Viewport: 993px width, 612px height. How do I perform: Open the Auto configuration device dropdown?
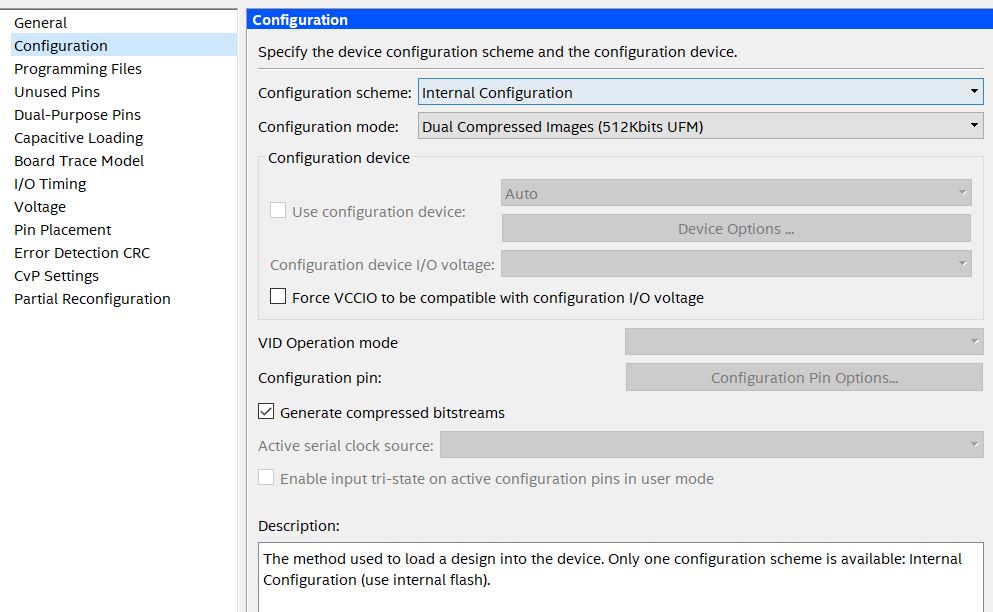736,193
